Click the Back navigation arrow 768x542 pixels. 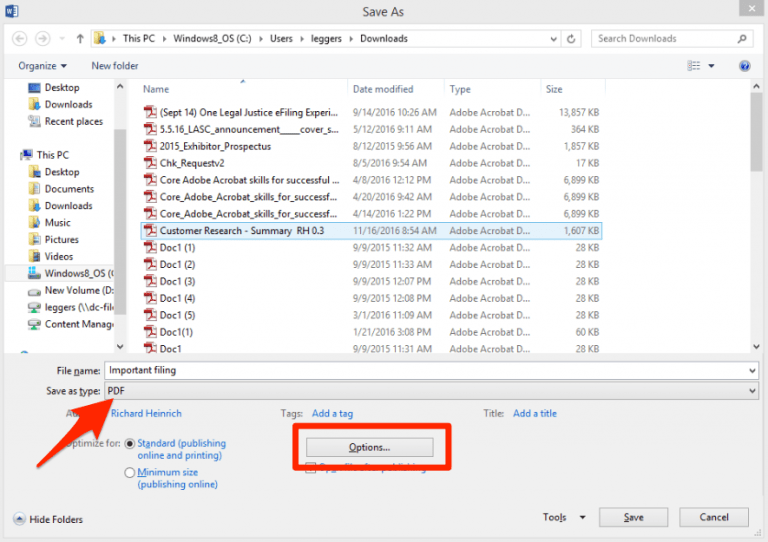point(20,39)
